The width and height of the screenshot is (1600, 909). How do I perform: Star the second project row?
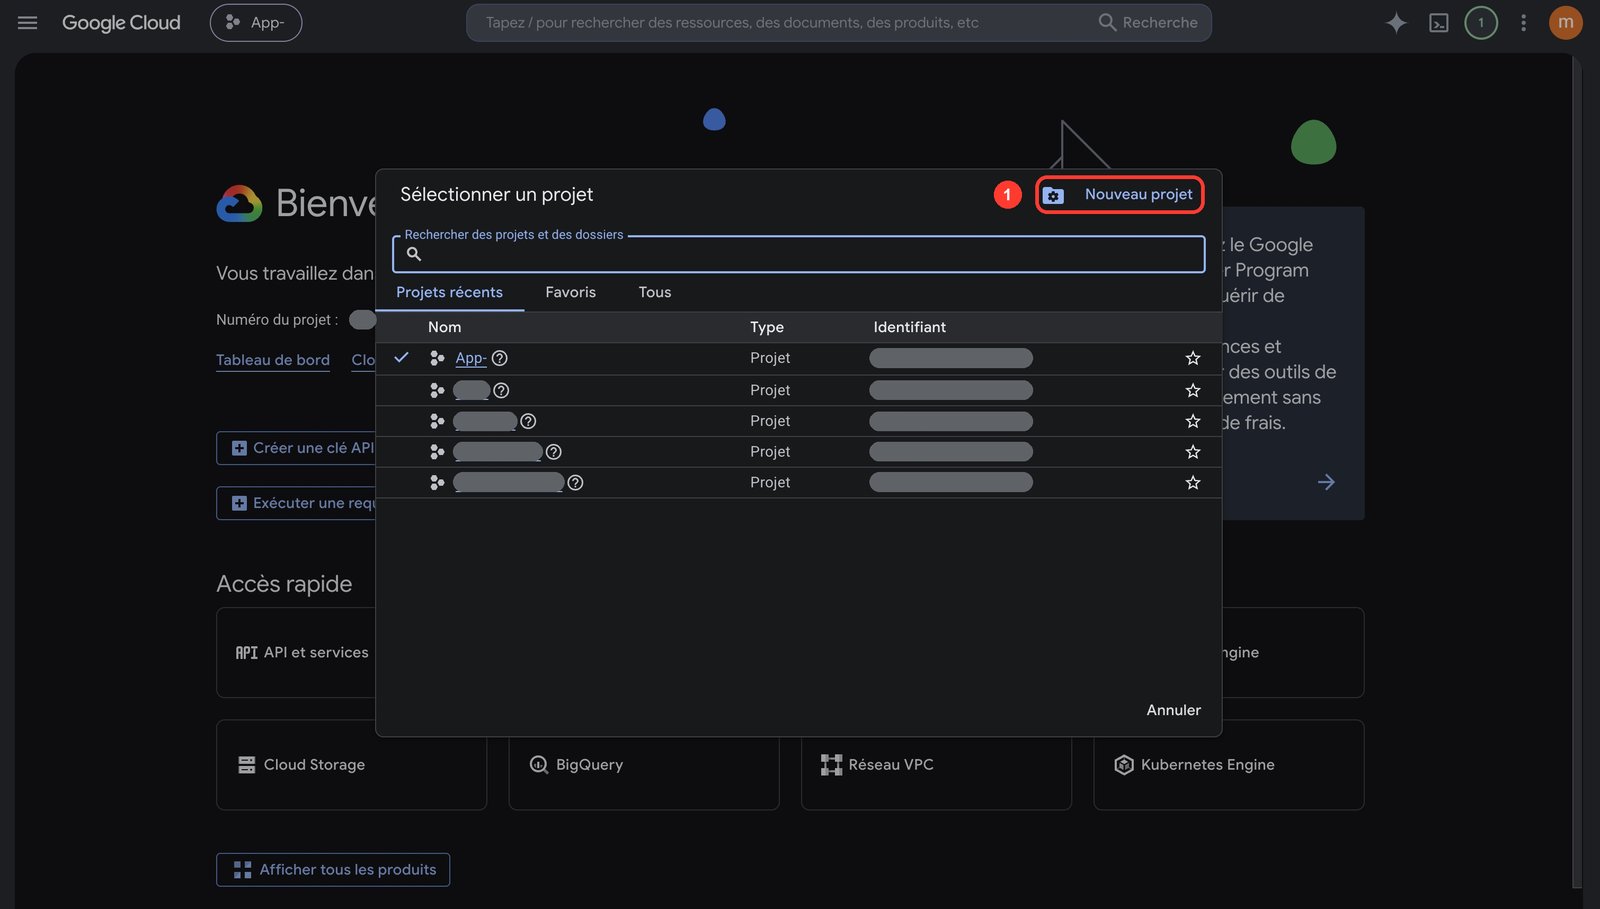(x=1193, y=390)
